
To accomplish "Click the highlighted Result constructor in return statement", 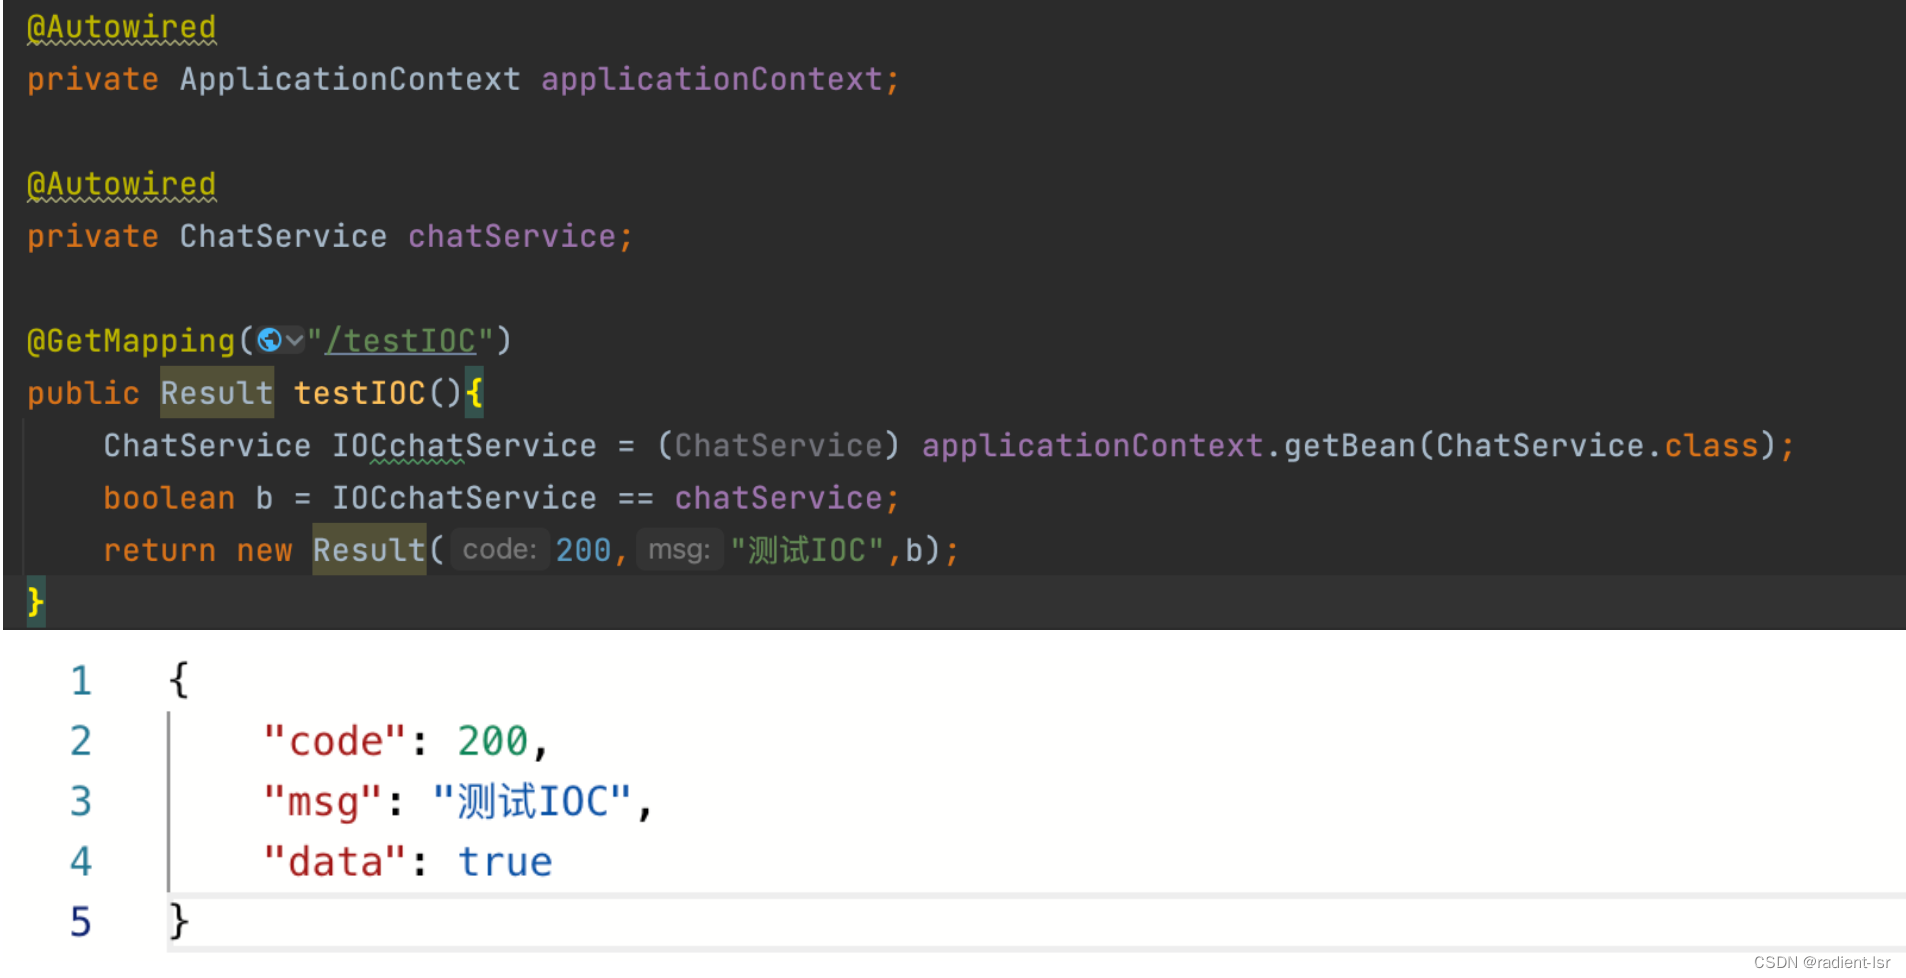I will click(369, 549).
